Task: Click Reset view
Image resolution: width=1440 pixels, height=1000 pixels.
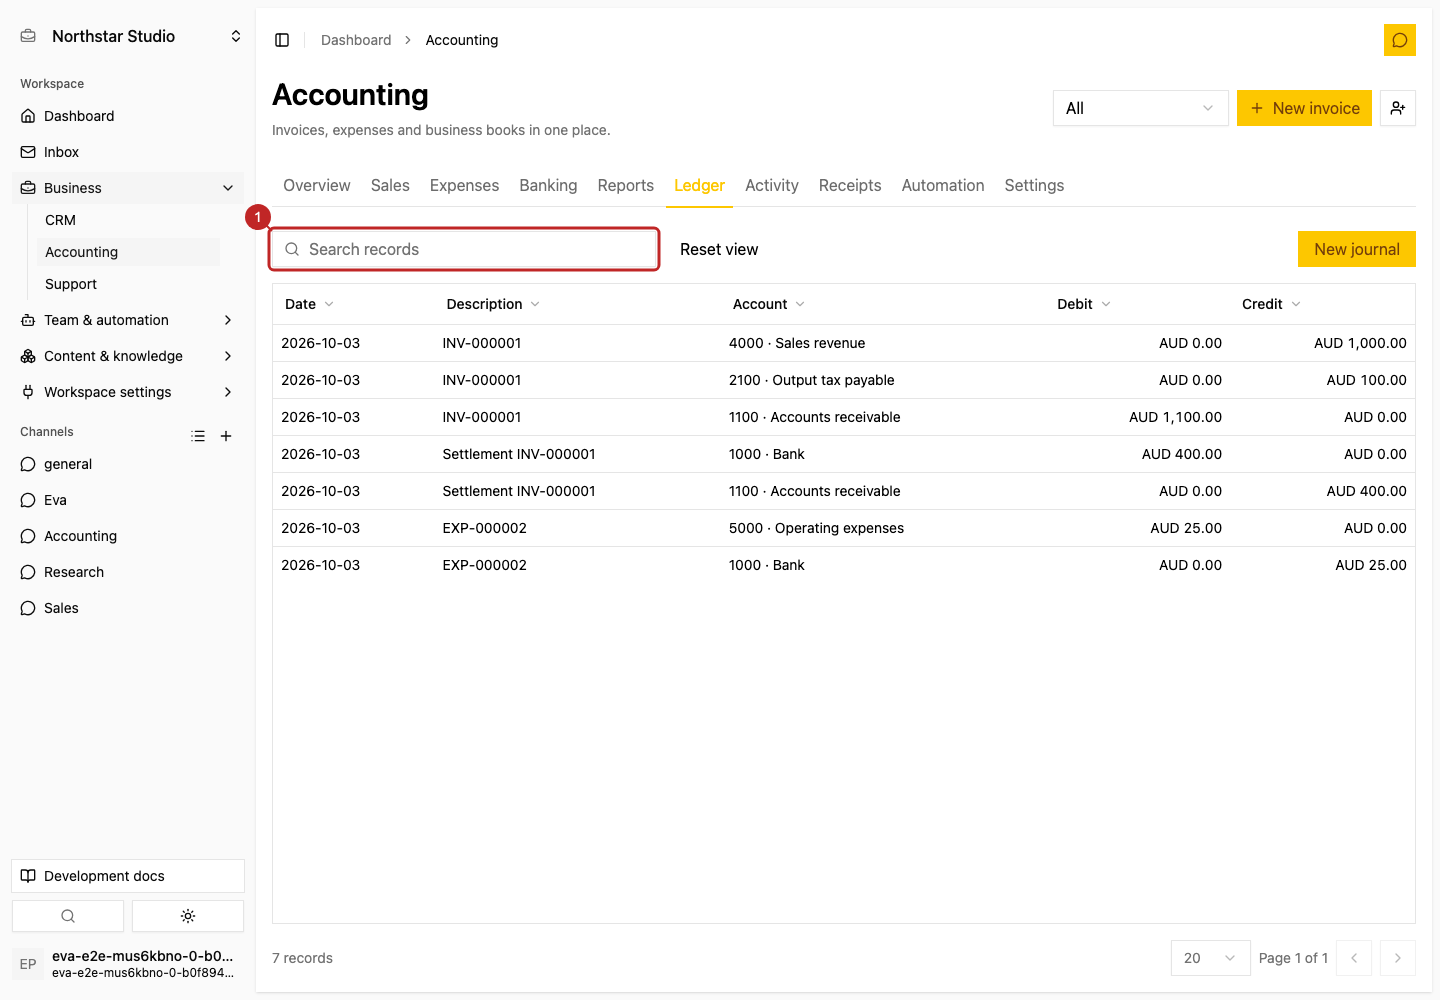Action: click(x=719, y=249)
